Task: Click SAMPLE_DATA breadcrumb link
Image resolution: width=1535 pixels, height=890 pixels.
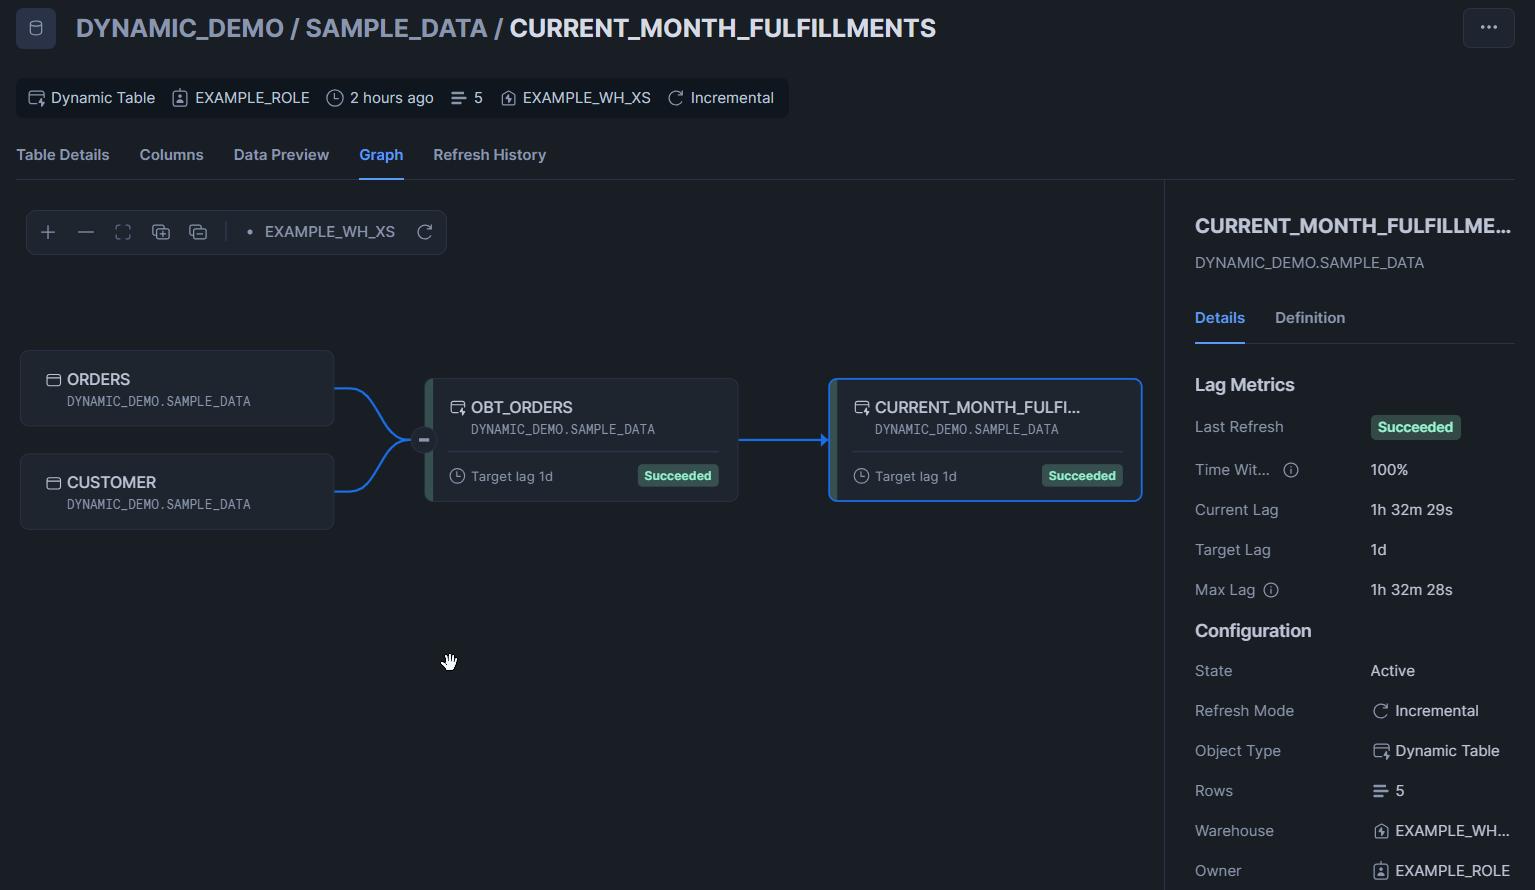Action: click(x=396, y=28)
